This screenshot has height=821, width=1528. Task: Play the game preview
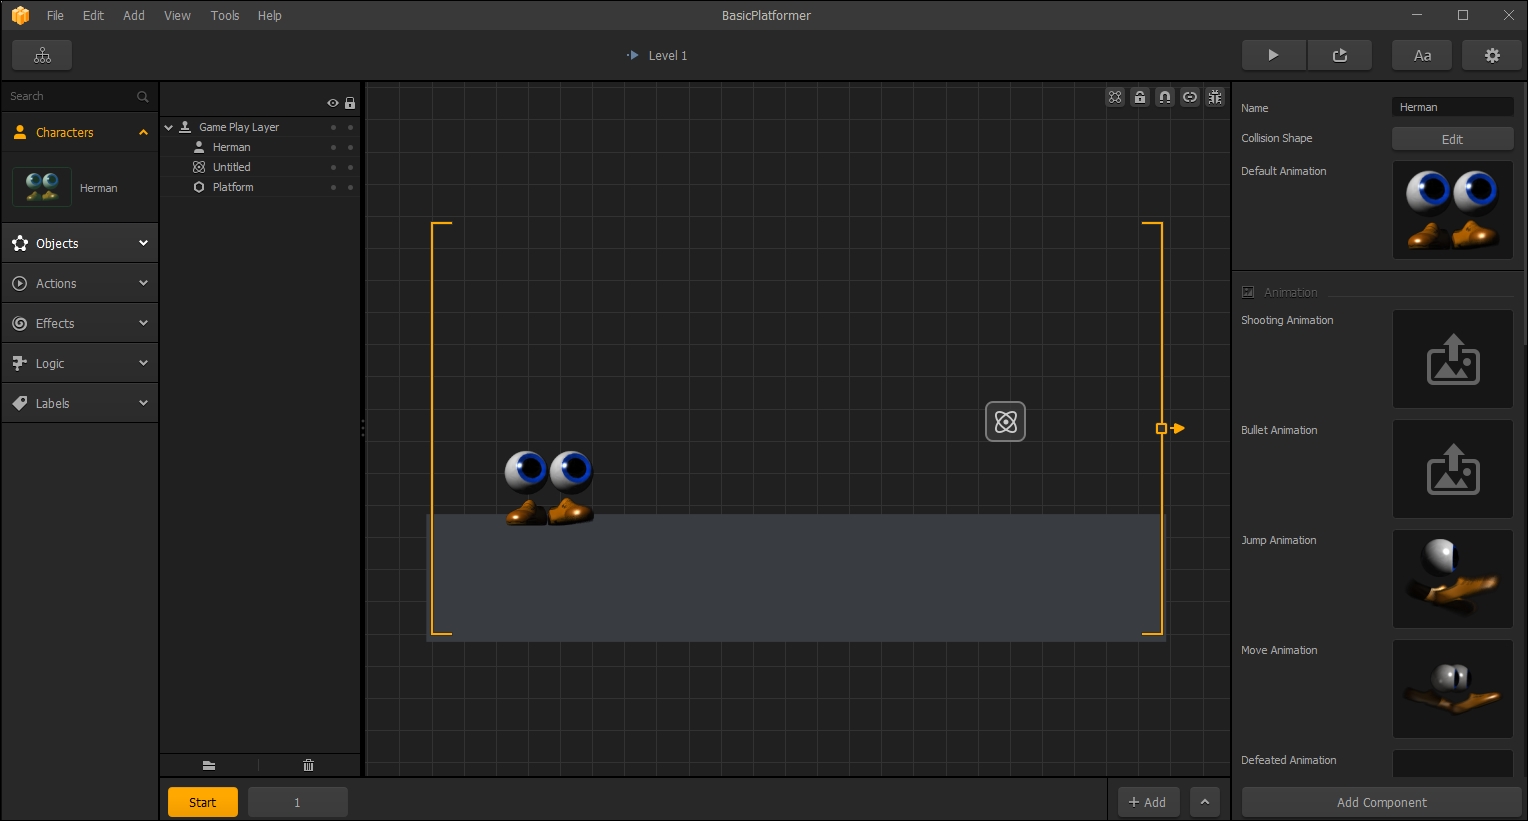point(1273,55)
